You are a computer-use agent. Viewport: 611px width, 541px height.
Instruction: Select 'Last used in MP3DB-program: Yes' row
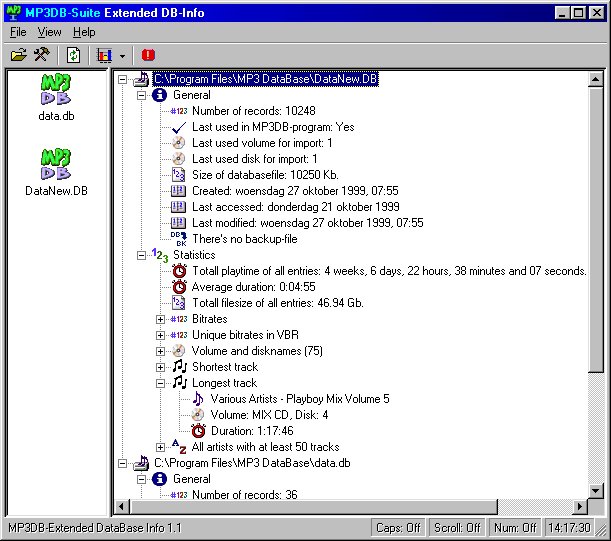pyautogui.click(x=273, y=127)
